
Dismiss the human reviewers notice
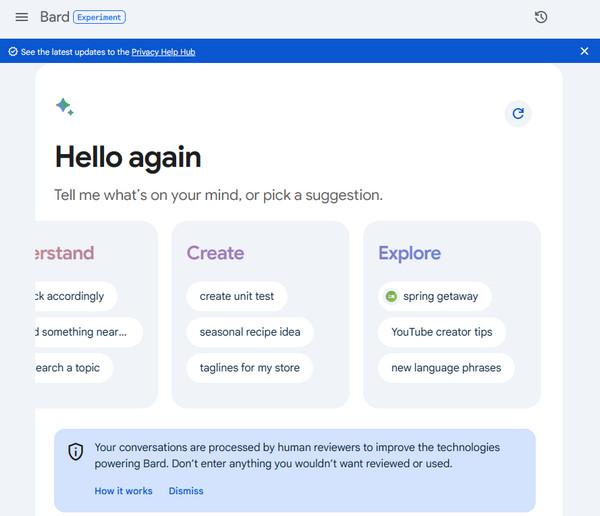coord(186,491)
